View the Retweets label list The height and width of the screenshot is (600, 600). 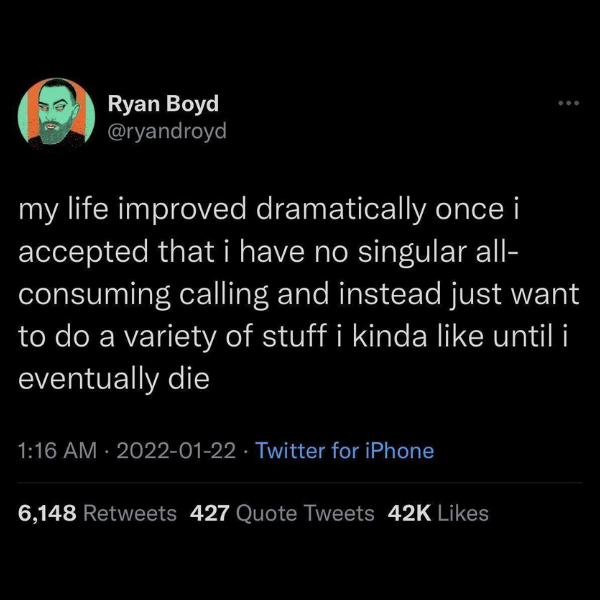[130, 513]
